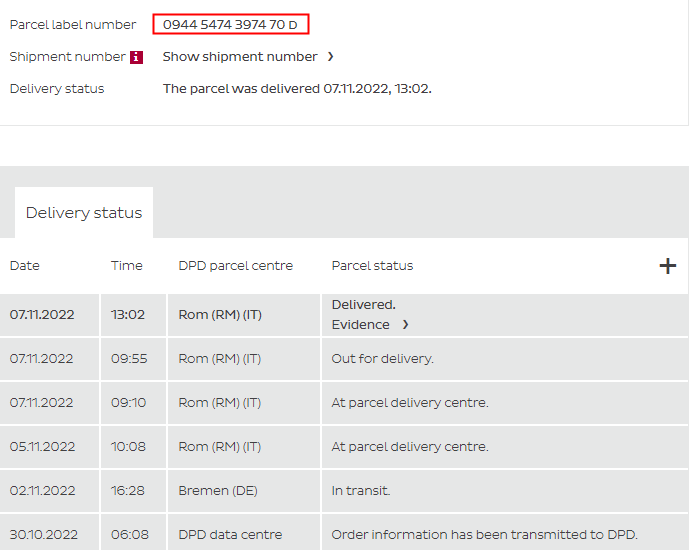Click the chevron after Show shipment number
Viewport: 692px width, 550px height.
(x=331, y=57)
